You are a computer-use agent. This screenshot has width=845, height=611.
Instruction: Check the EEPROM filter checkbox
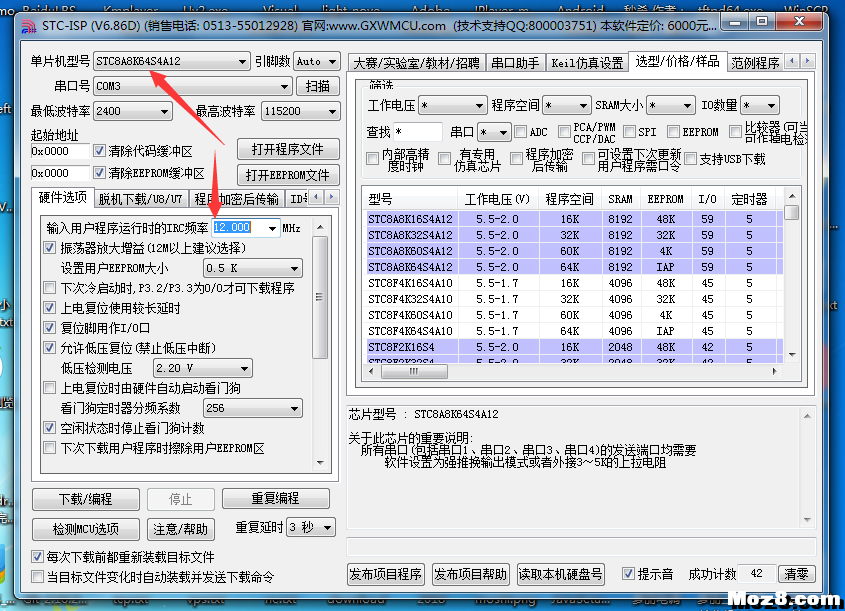[x=673, y=131]
